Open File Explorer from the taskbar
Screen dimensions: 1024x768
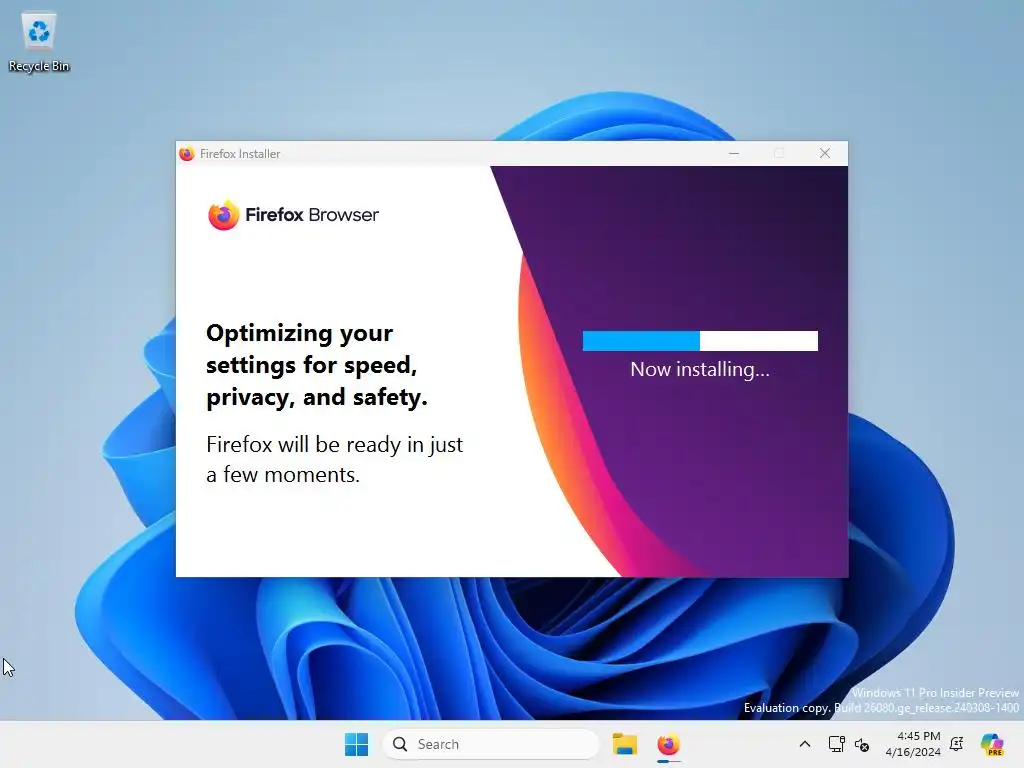click(x=624, y=744)
